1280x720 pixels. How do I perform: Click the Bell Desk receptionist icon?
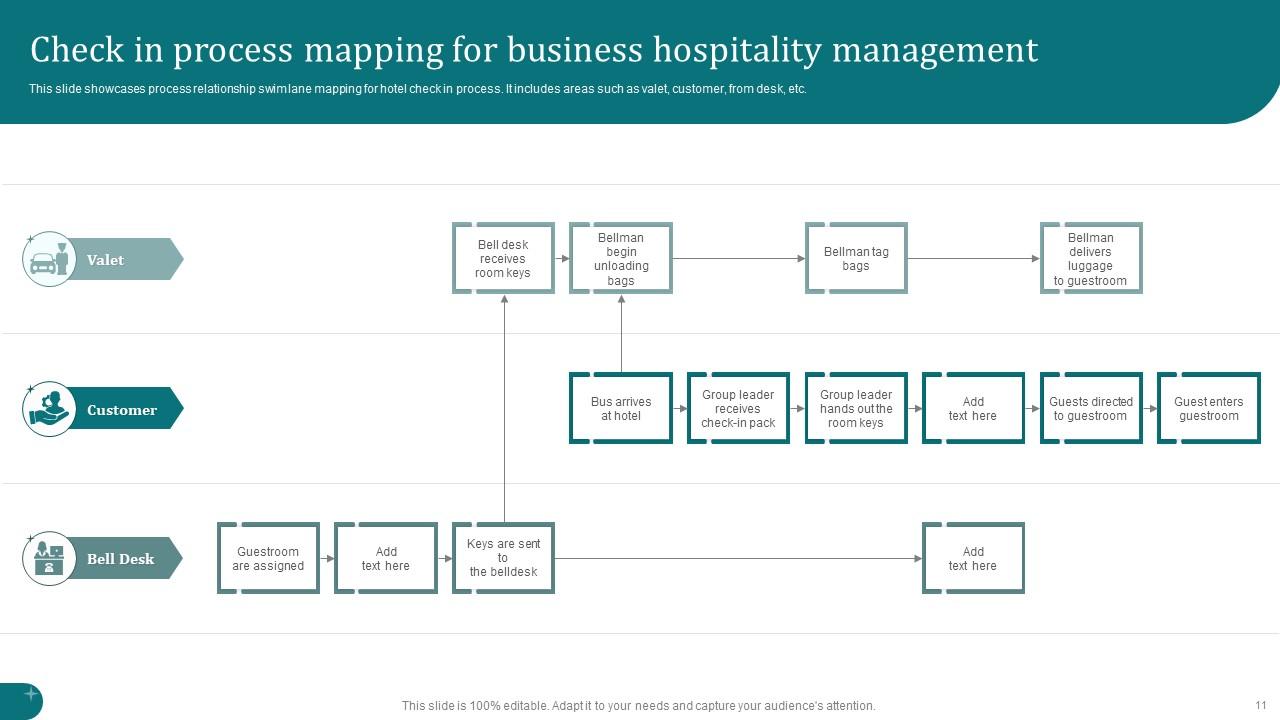pos(49,558)
